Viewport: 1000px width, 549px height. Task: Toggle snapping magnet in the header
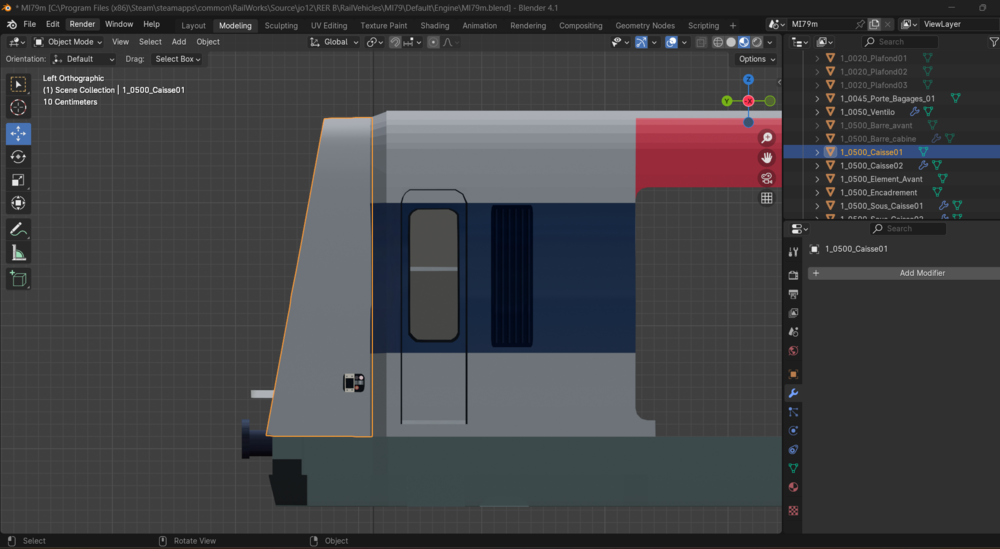click(x=395, y=42)
